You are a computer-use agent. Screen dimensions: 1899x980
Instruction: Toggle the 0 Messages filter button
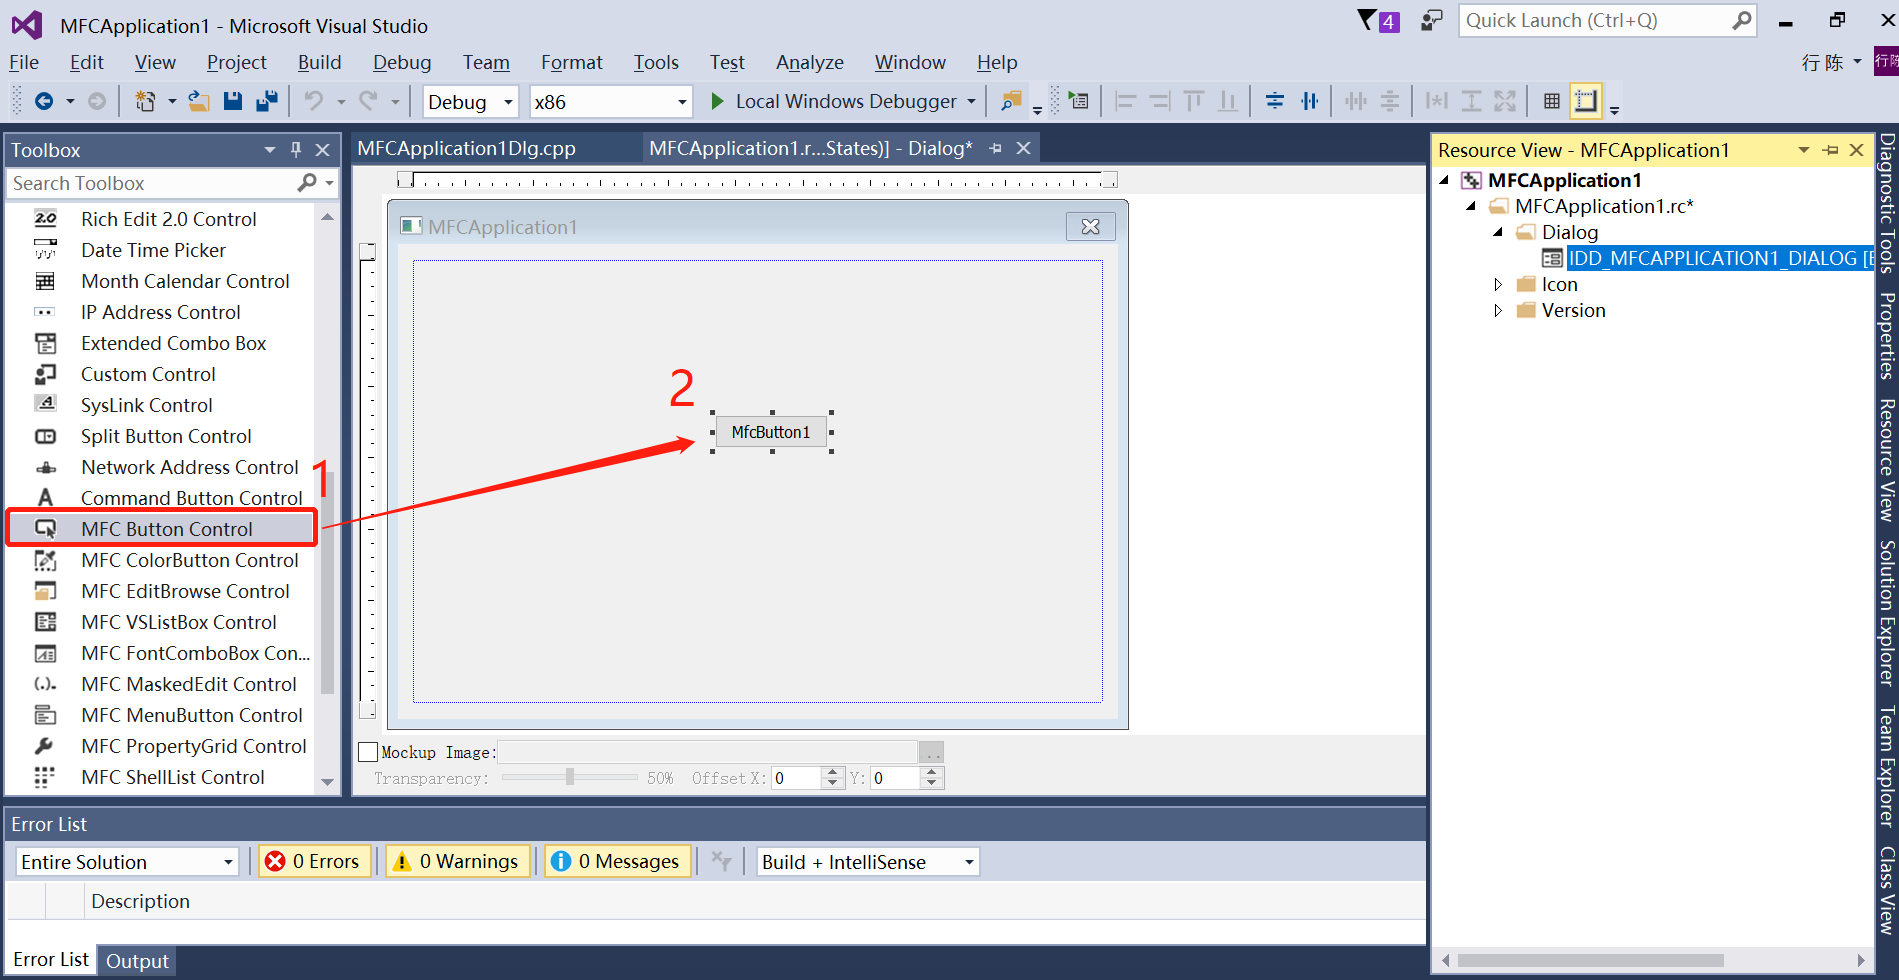coord(618,861)
